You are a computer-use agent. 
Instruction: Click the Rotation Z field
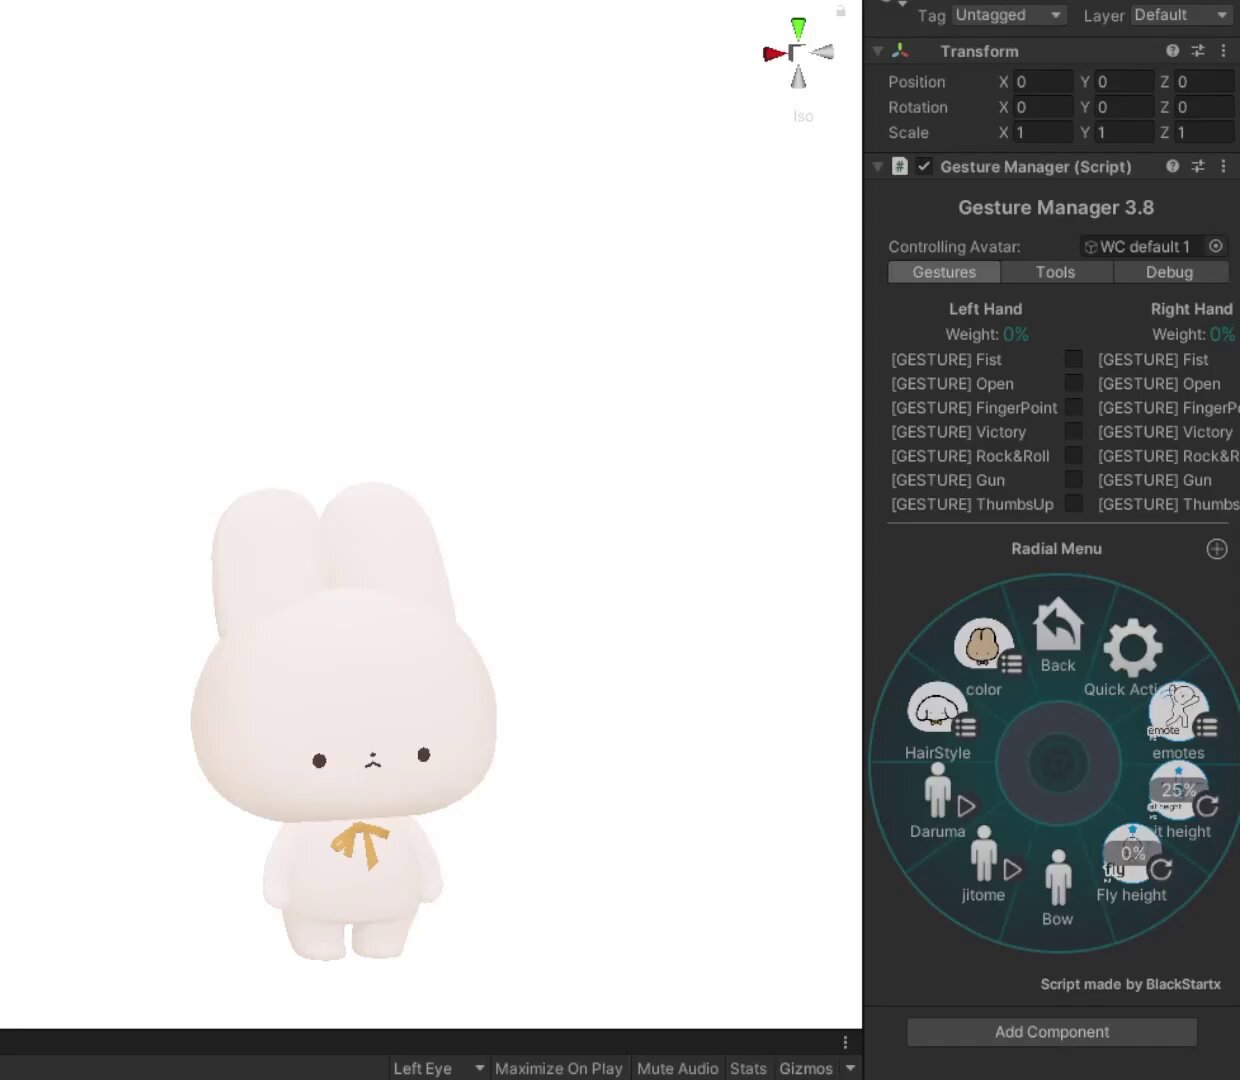pos(1204,107)
